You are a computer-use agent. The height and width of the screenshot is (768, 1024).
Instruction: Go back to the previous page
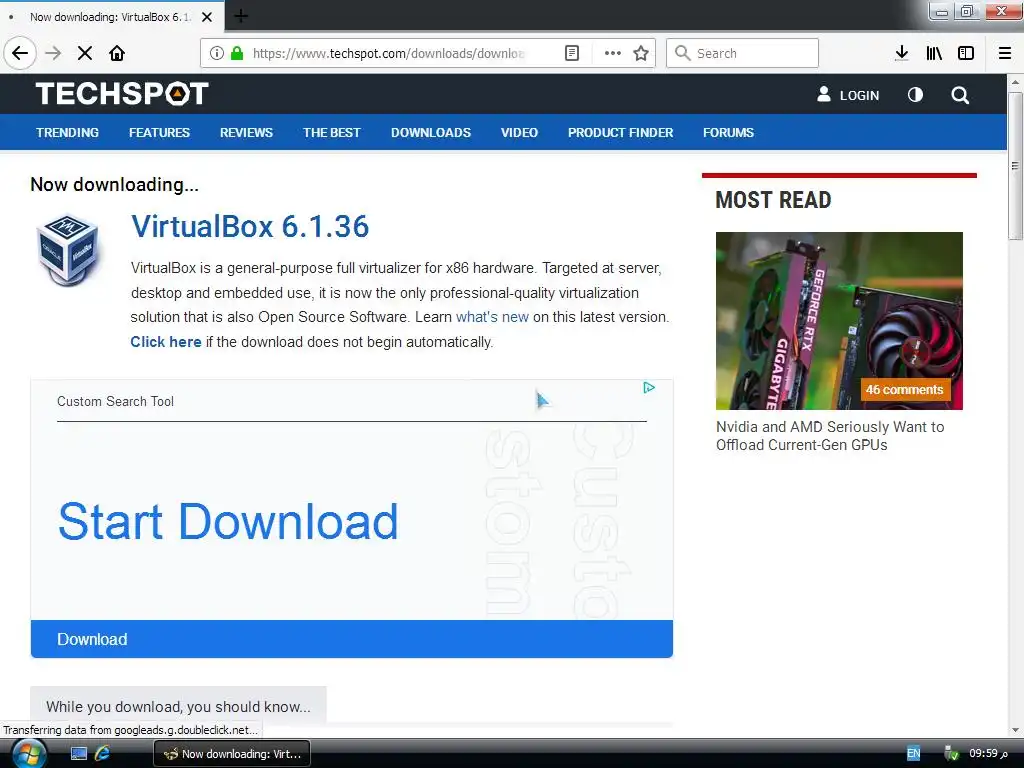(20, 53)
